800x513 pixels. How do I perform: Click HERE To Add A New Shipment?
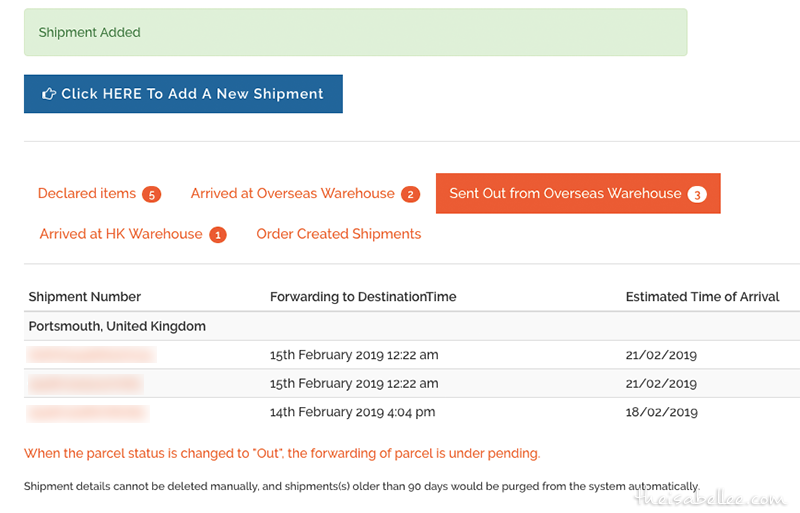click(183, 94)
